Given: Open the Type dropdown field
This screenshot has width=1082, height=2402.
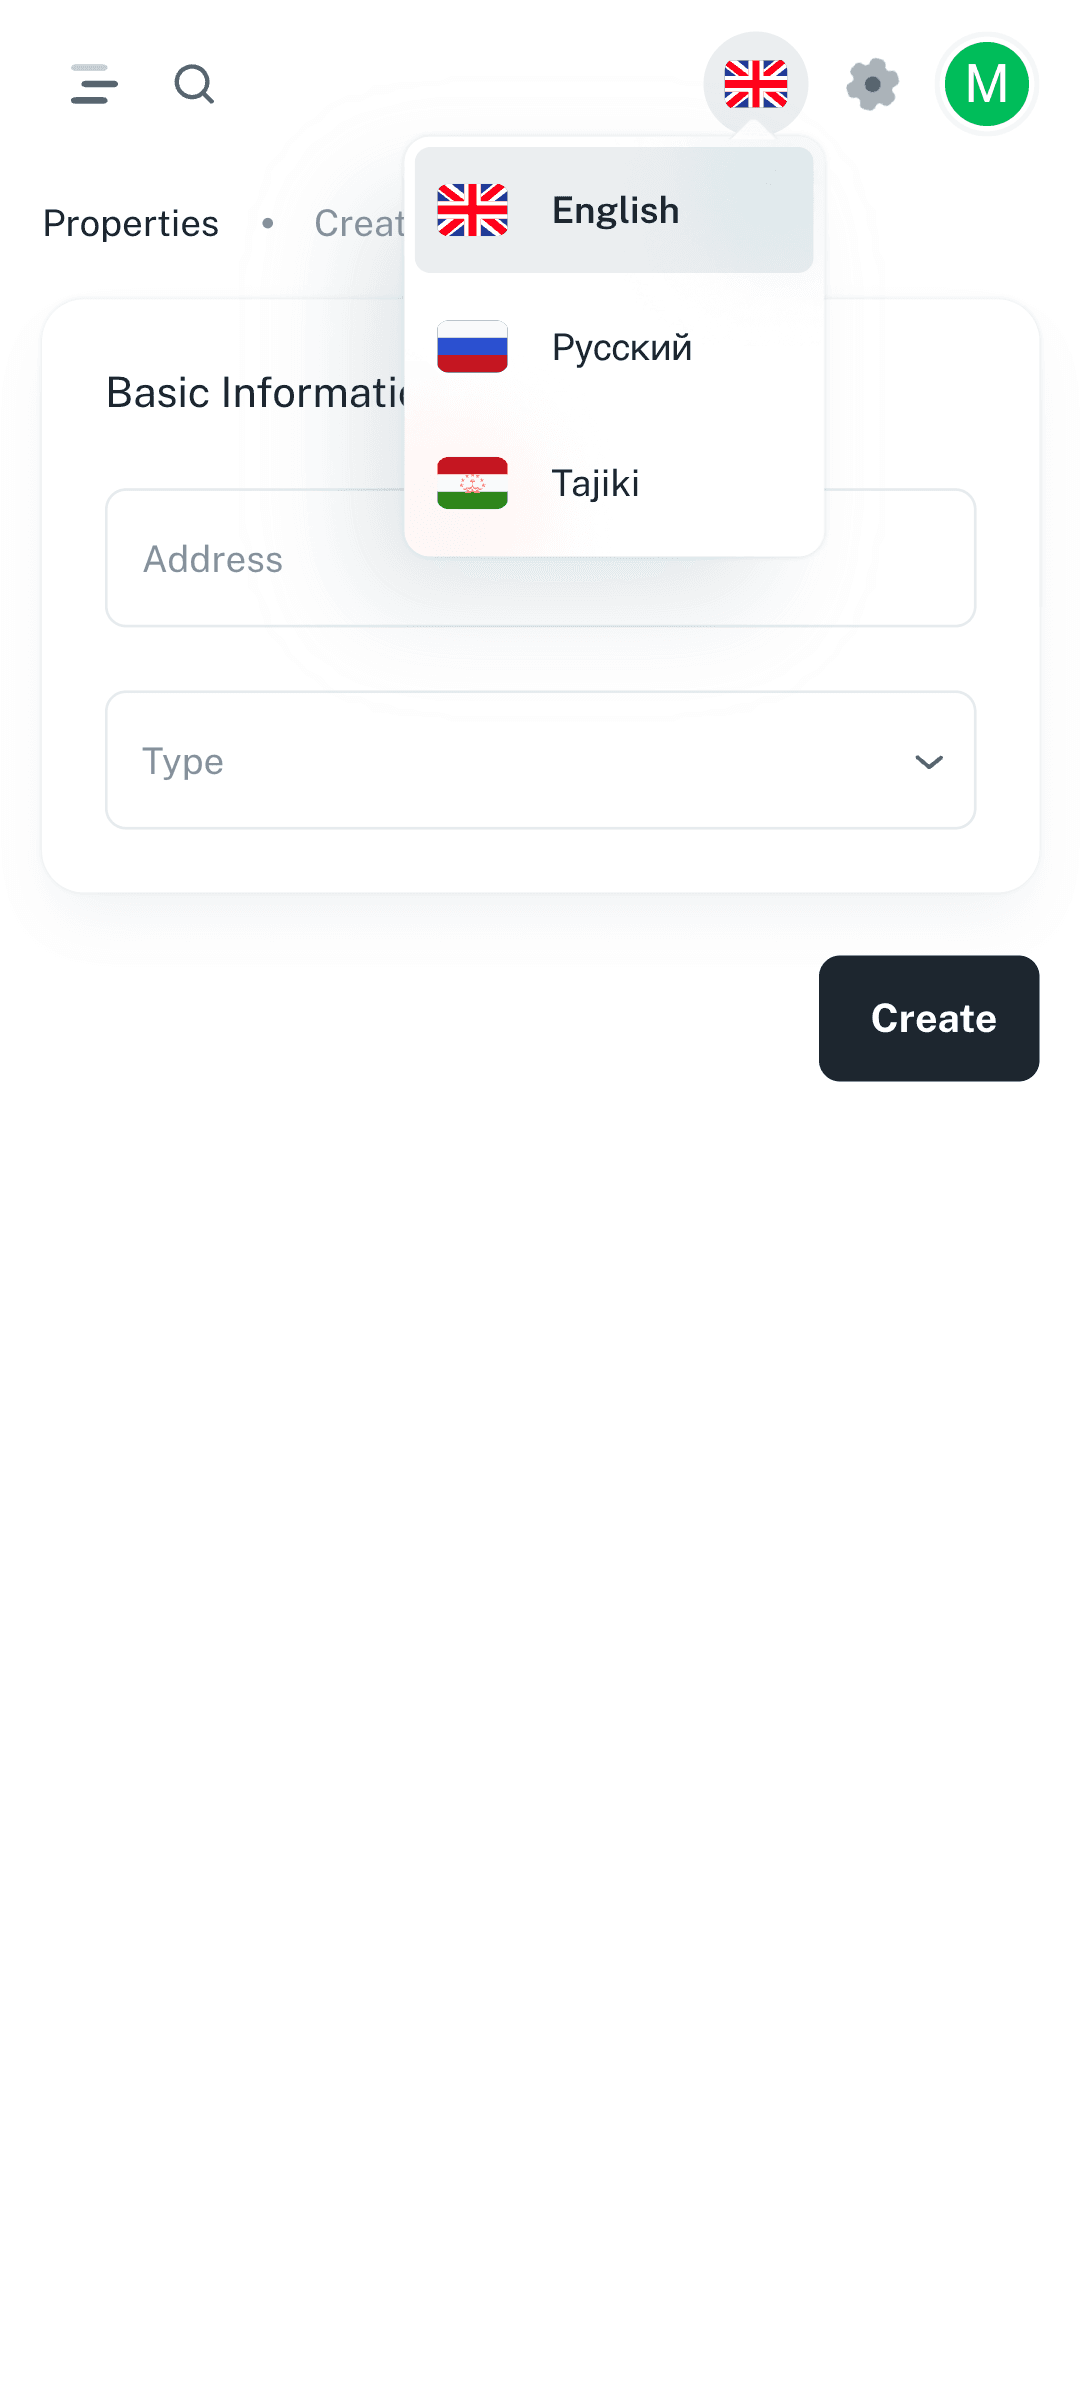Looking at the screenshot, I should click(540, 760).
